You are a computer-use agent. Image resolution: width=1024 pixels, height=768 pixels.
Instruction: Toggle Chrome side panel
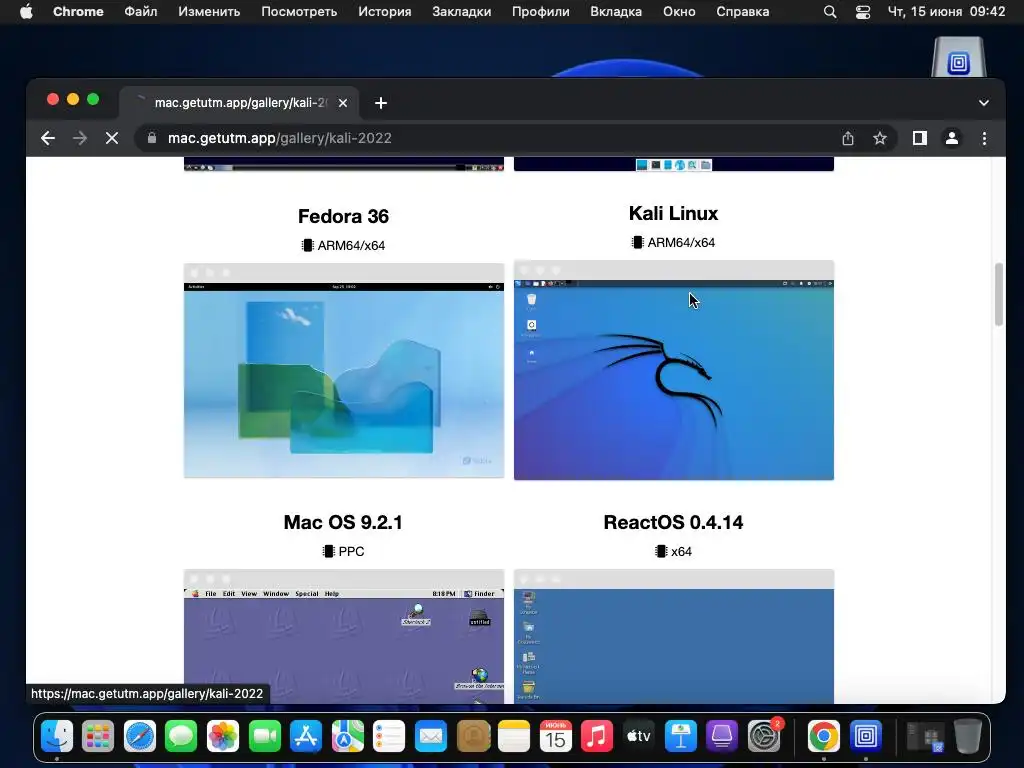(x=920, y=138)
